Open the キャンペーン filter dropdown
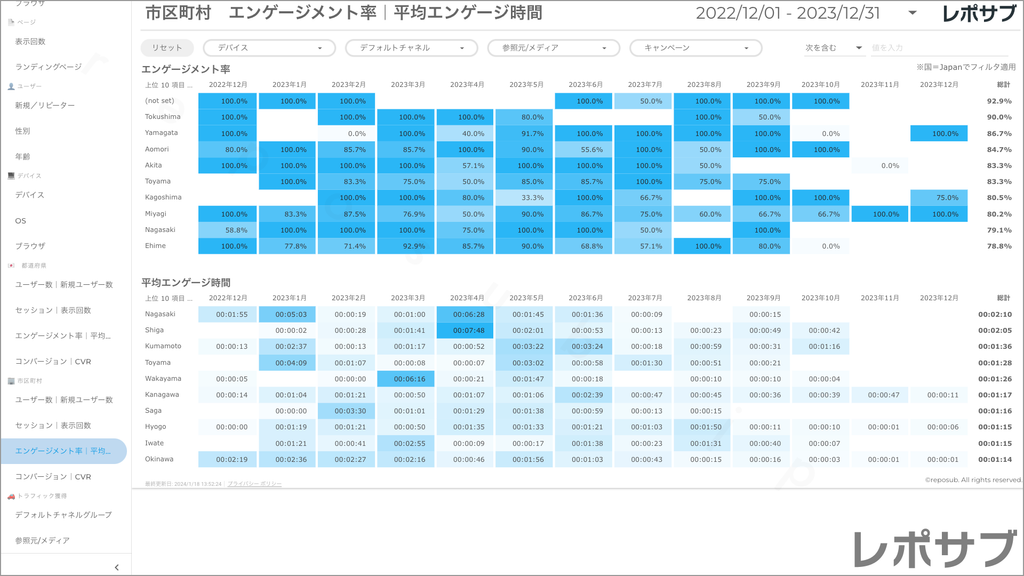The image size is (1024, 576). 695,48
